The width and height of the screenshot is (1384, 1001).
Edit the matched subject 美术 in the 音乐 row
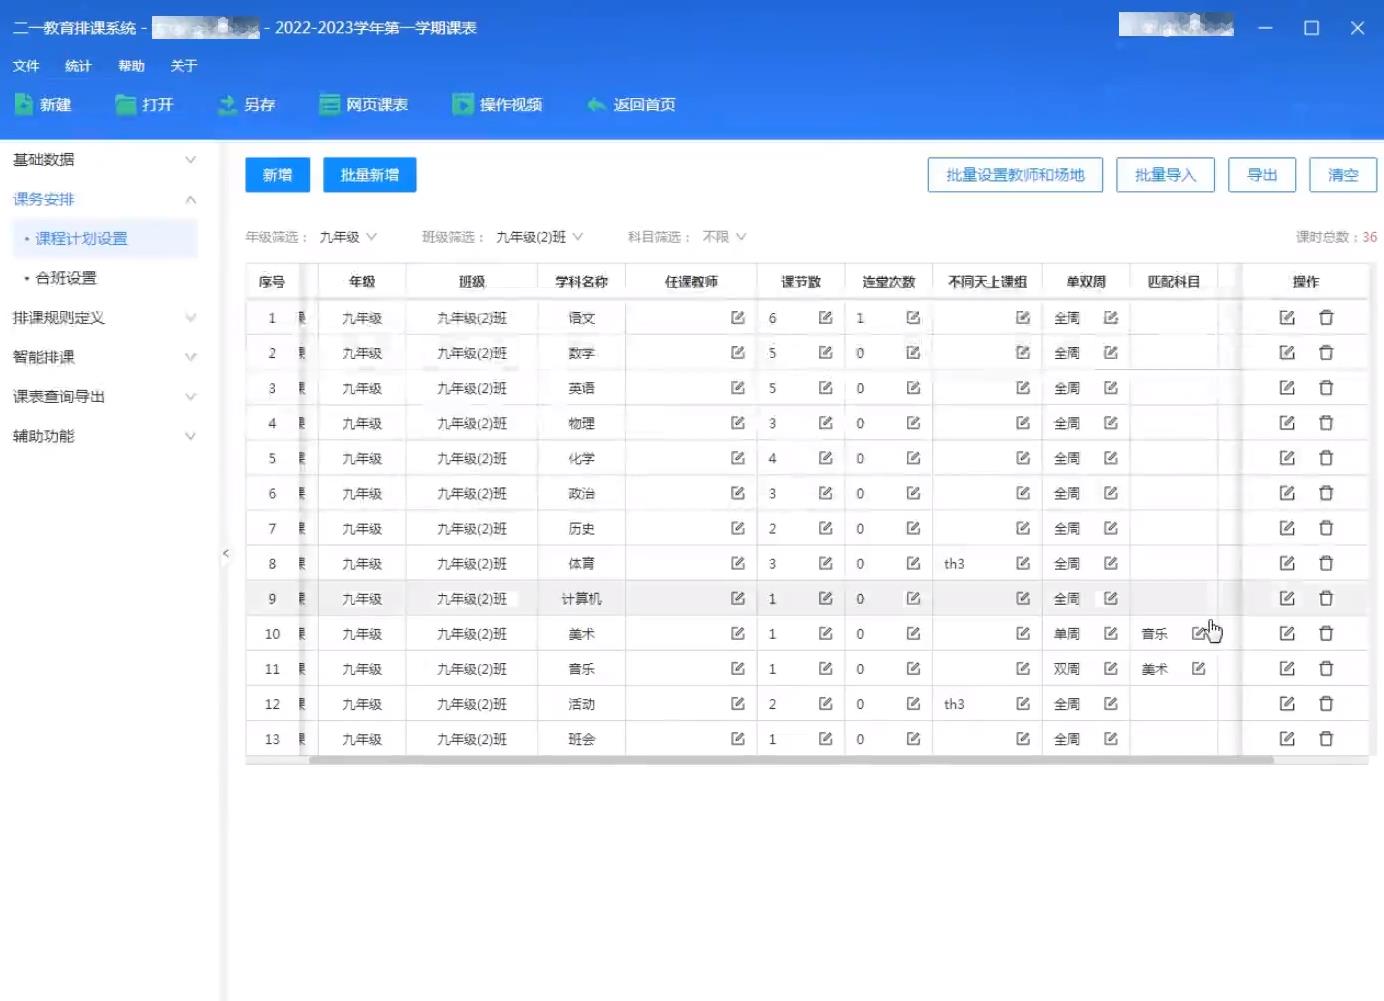(x=1199, y=669)
